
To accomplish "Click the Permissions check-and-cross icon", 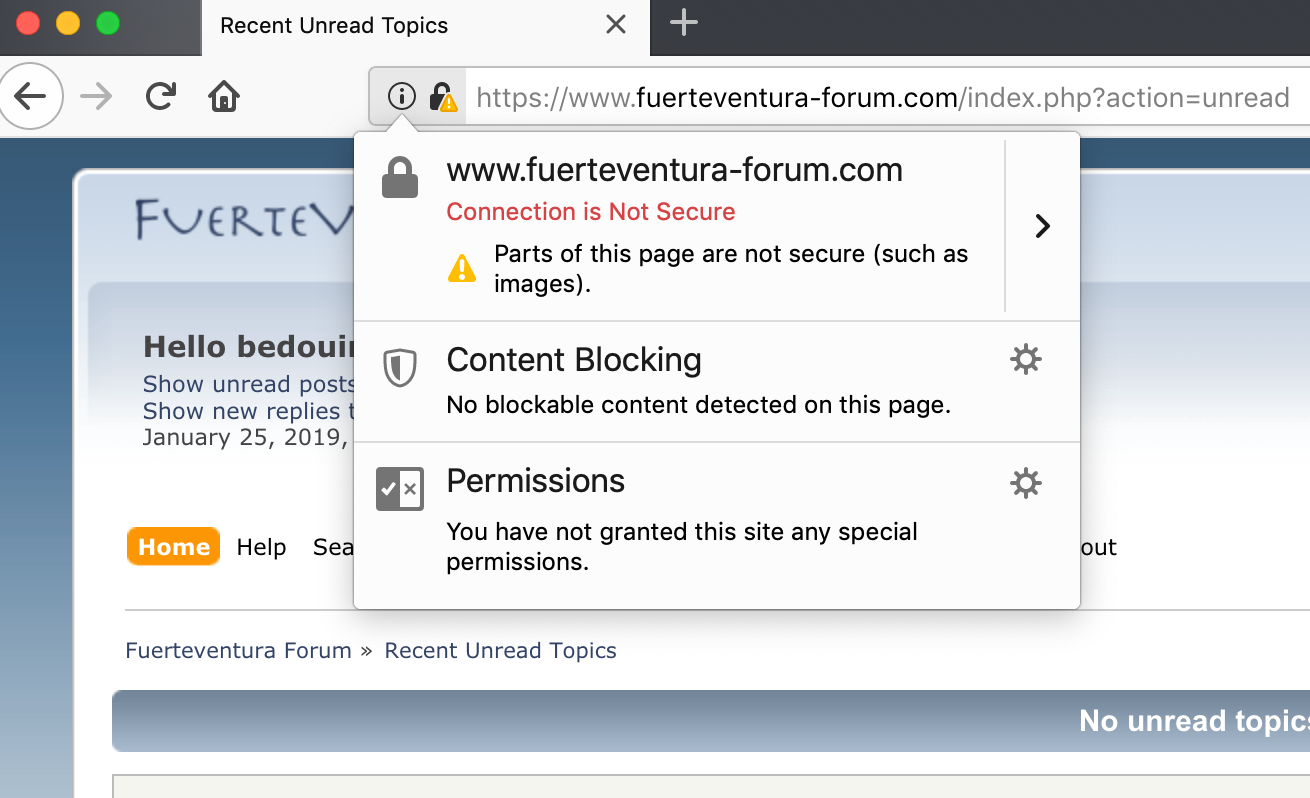I will (400, 489).
